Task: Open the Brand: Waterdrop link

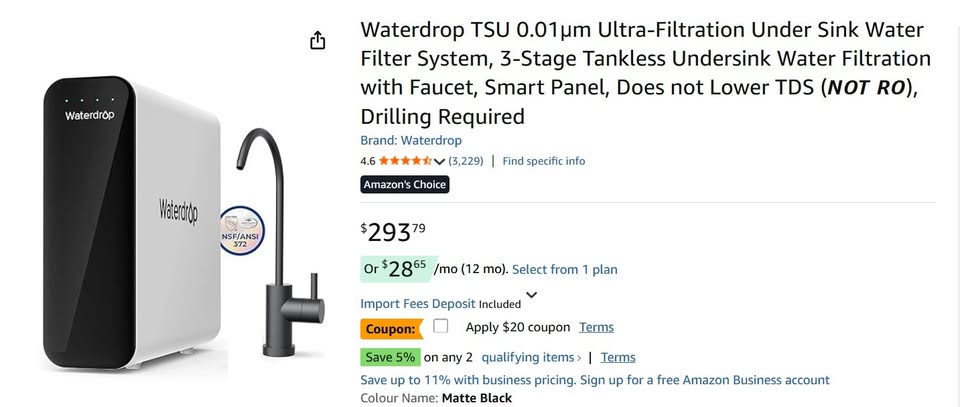Action: (x=411, y=141)
